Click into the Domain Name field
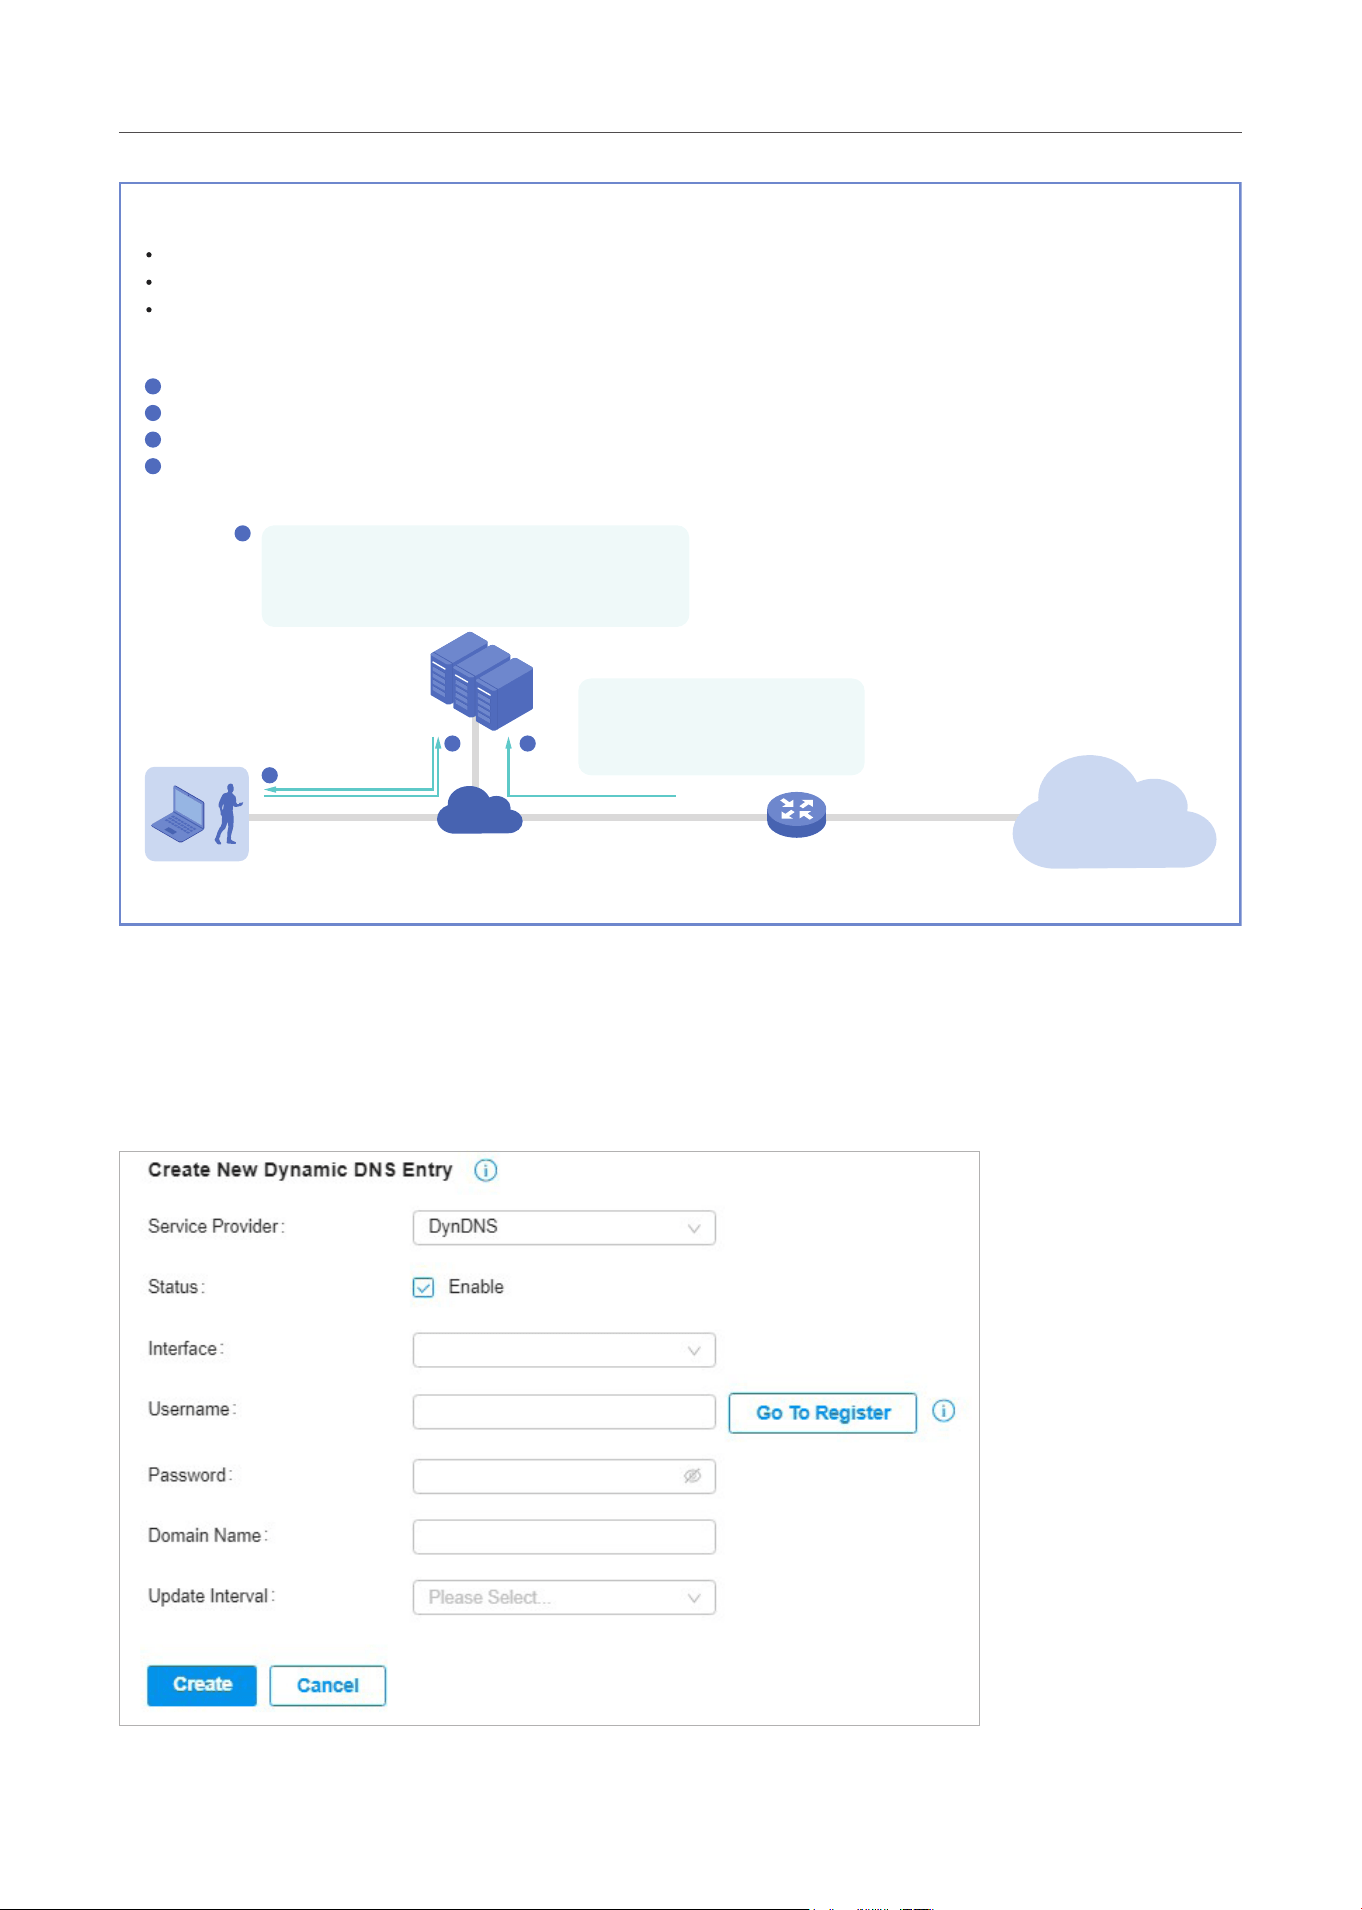The width and height of the screenshot is (1362, 1910). (x=564, y=1537)
